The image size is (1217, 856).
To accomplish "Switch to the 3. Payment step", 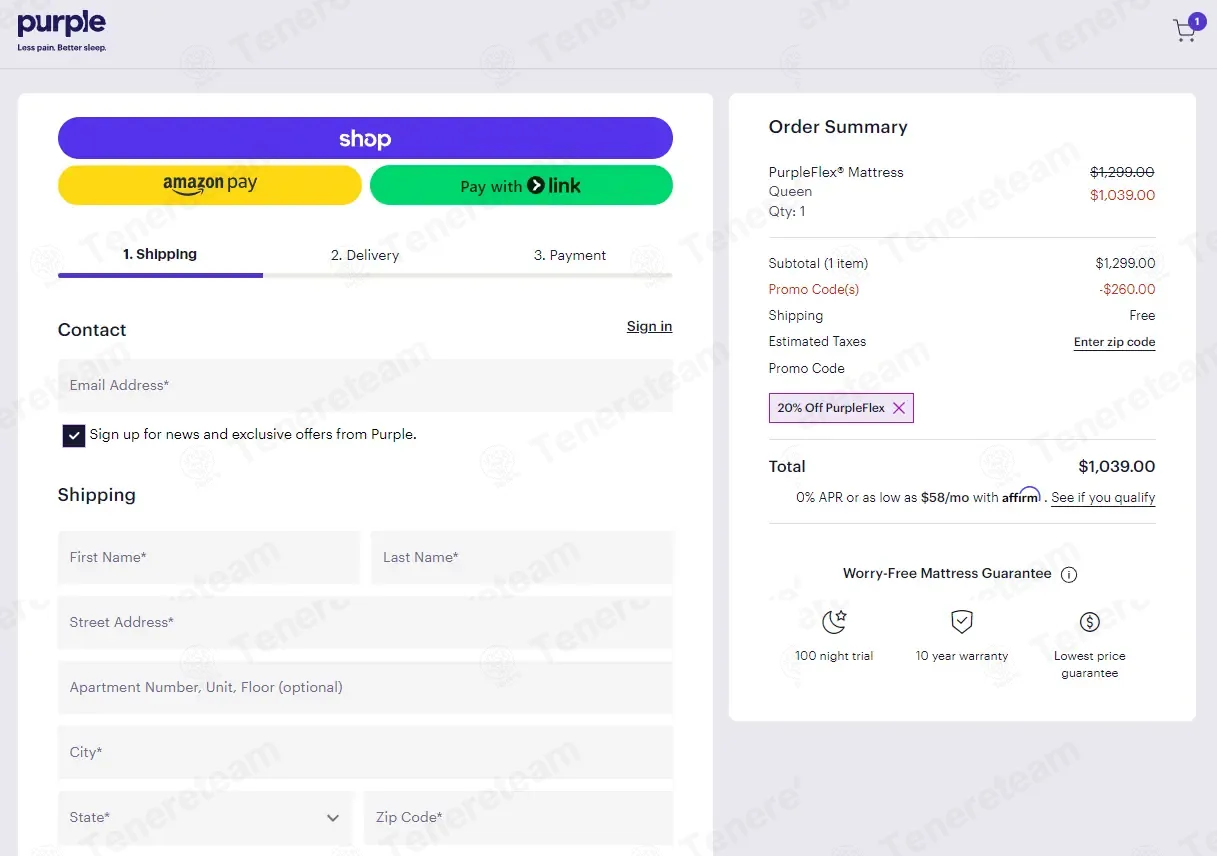I will click(x=570, y=255).
